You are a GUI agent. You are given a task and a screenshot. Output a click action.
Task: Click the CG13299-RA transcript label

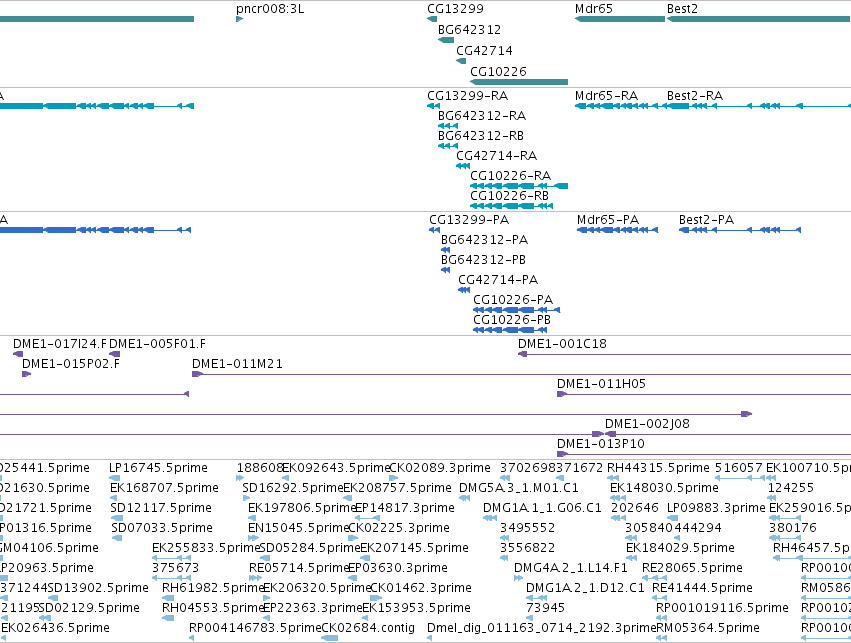point(467,96)
